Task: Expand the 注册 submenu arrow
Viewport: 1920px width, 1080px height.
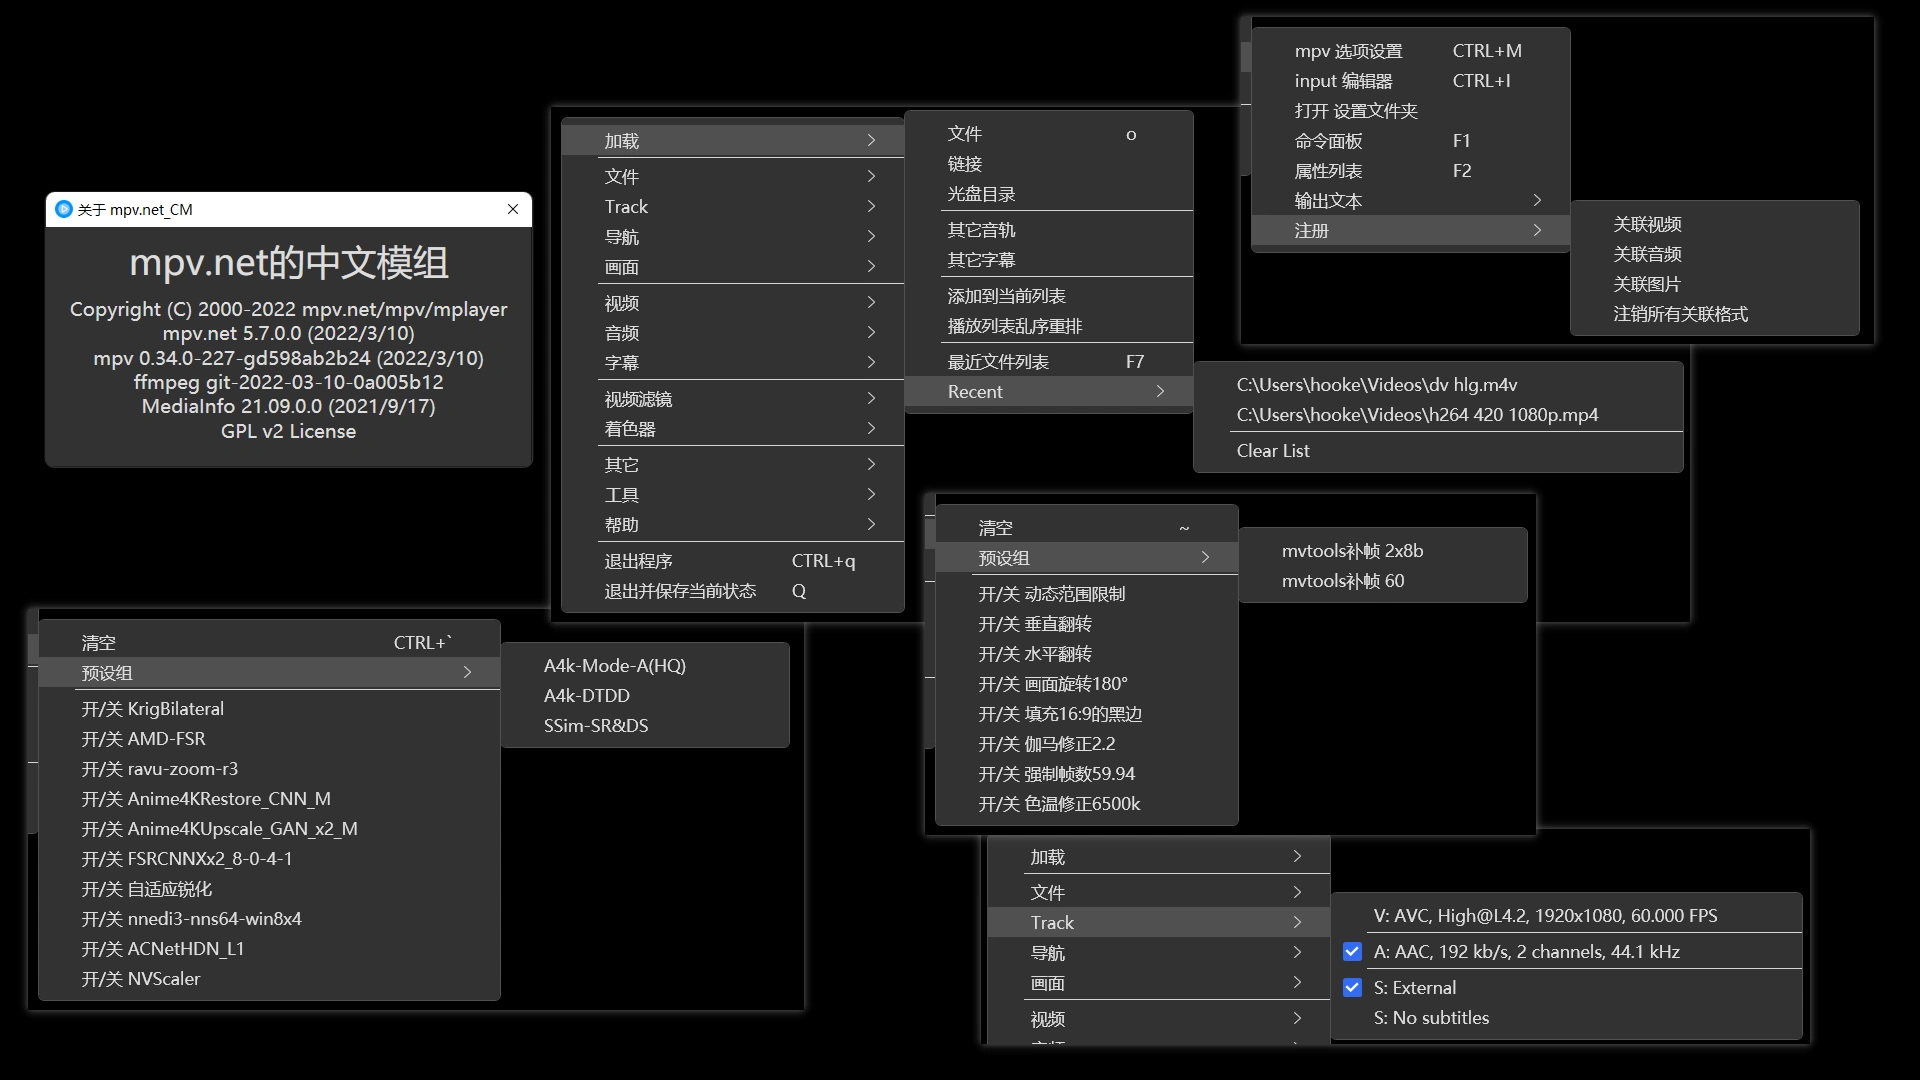Action: point(1537,231)
